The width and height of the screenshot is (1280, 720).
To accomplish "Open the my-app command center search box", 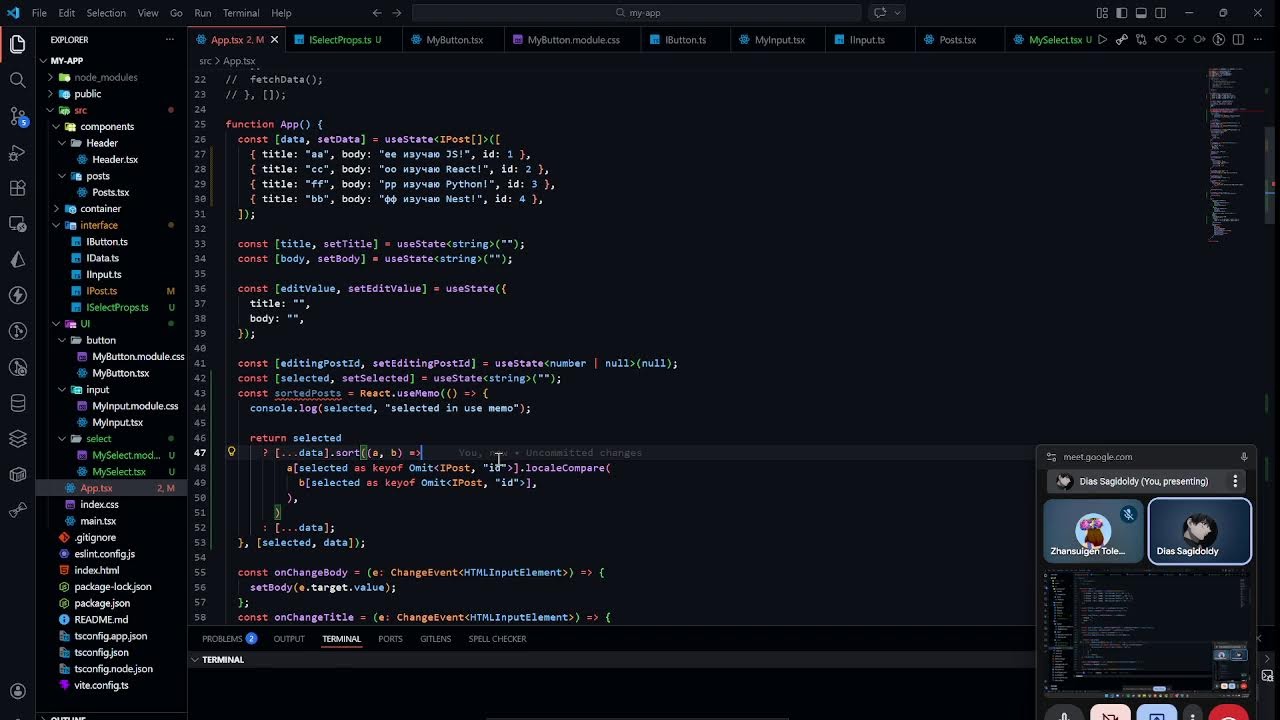I will pyautogui.click(x=636, y=13).
